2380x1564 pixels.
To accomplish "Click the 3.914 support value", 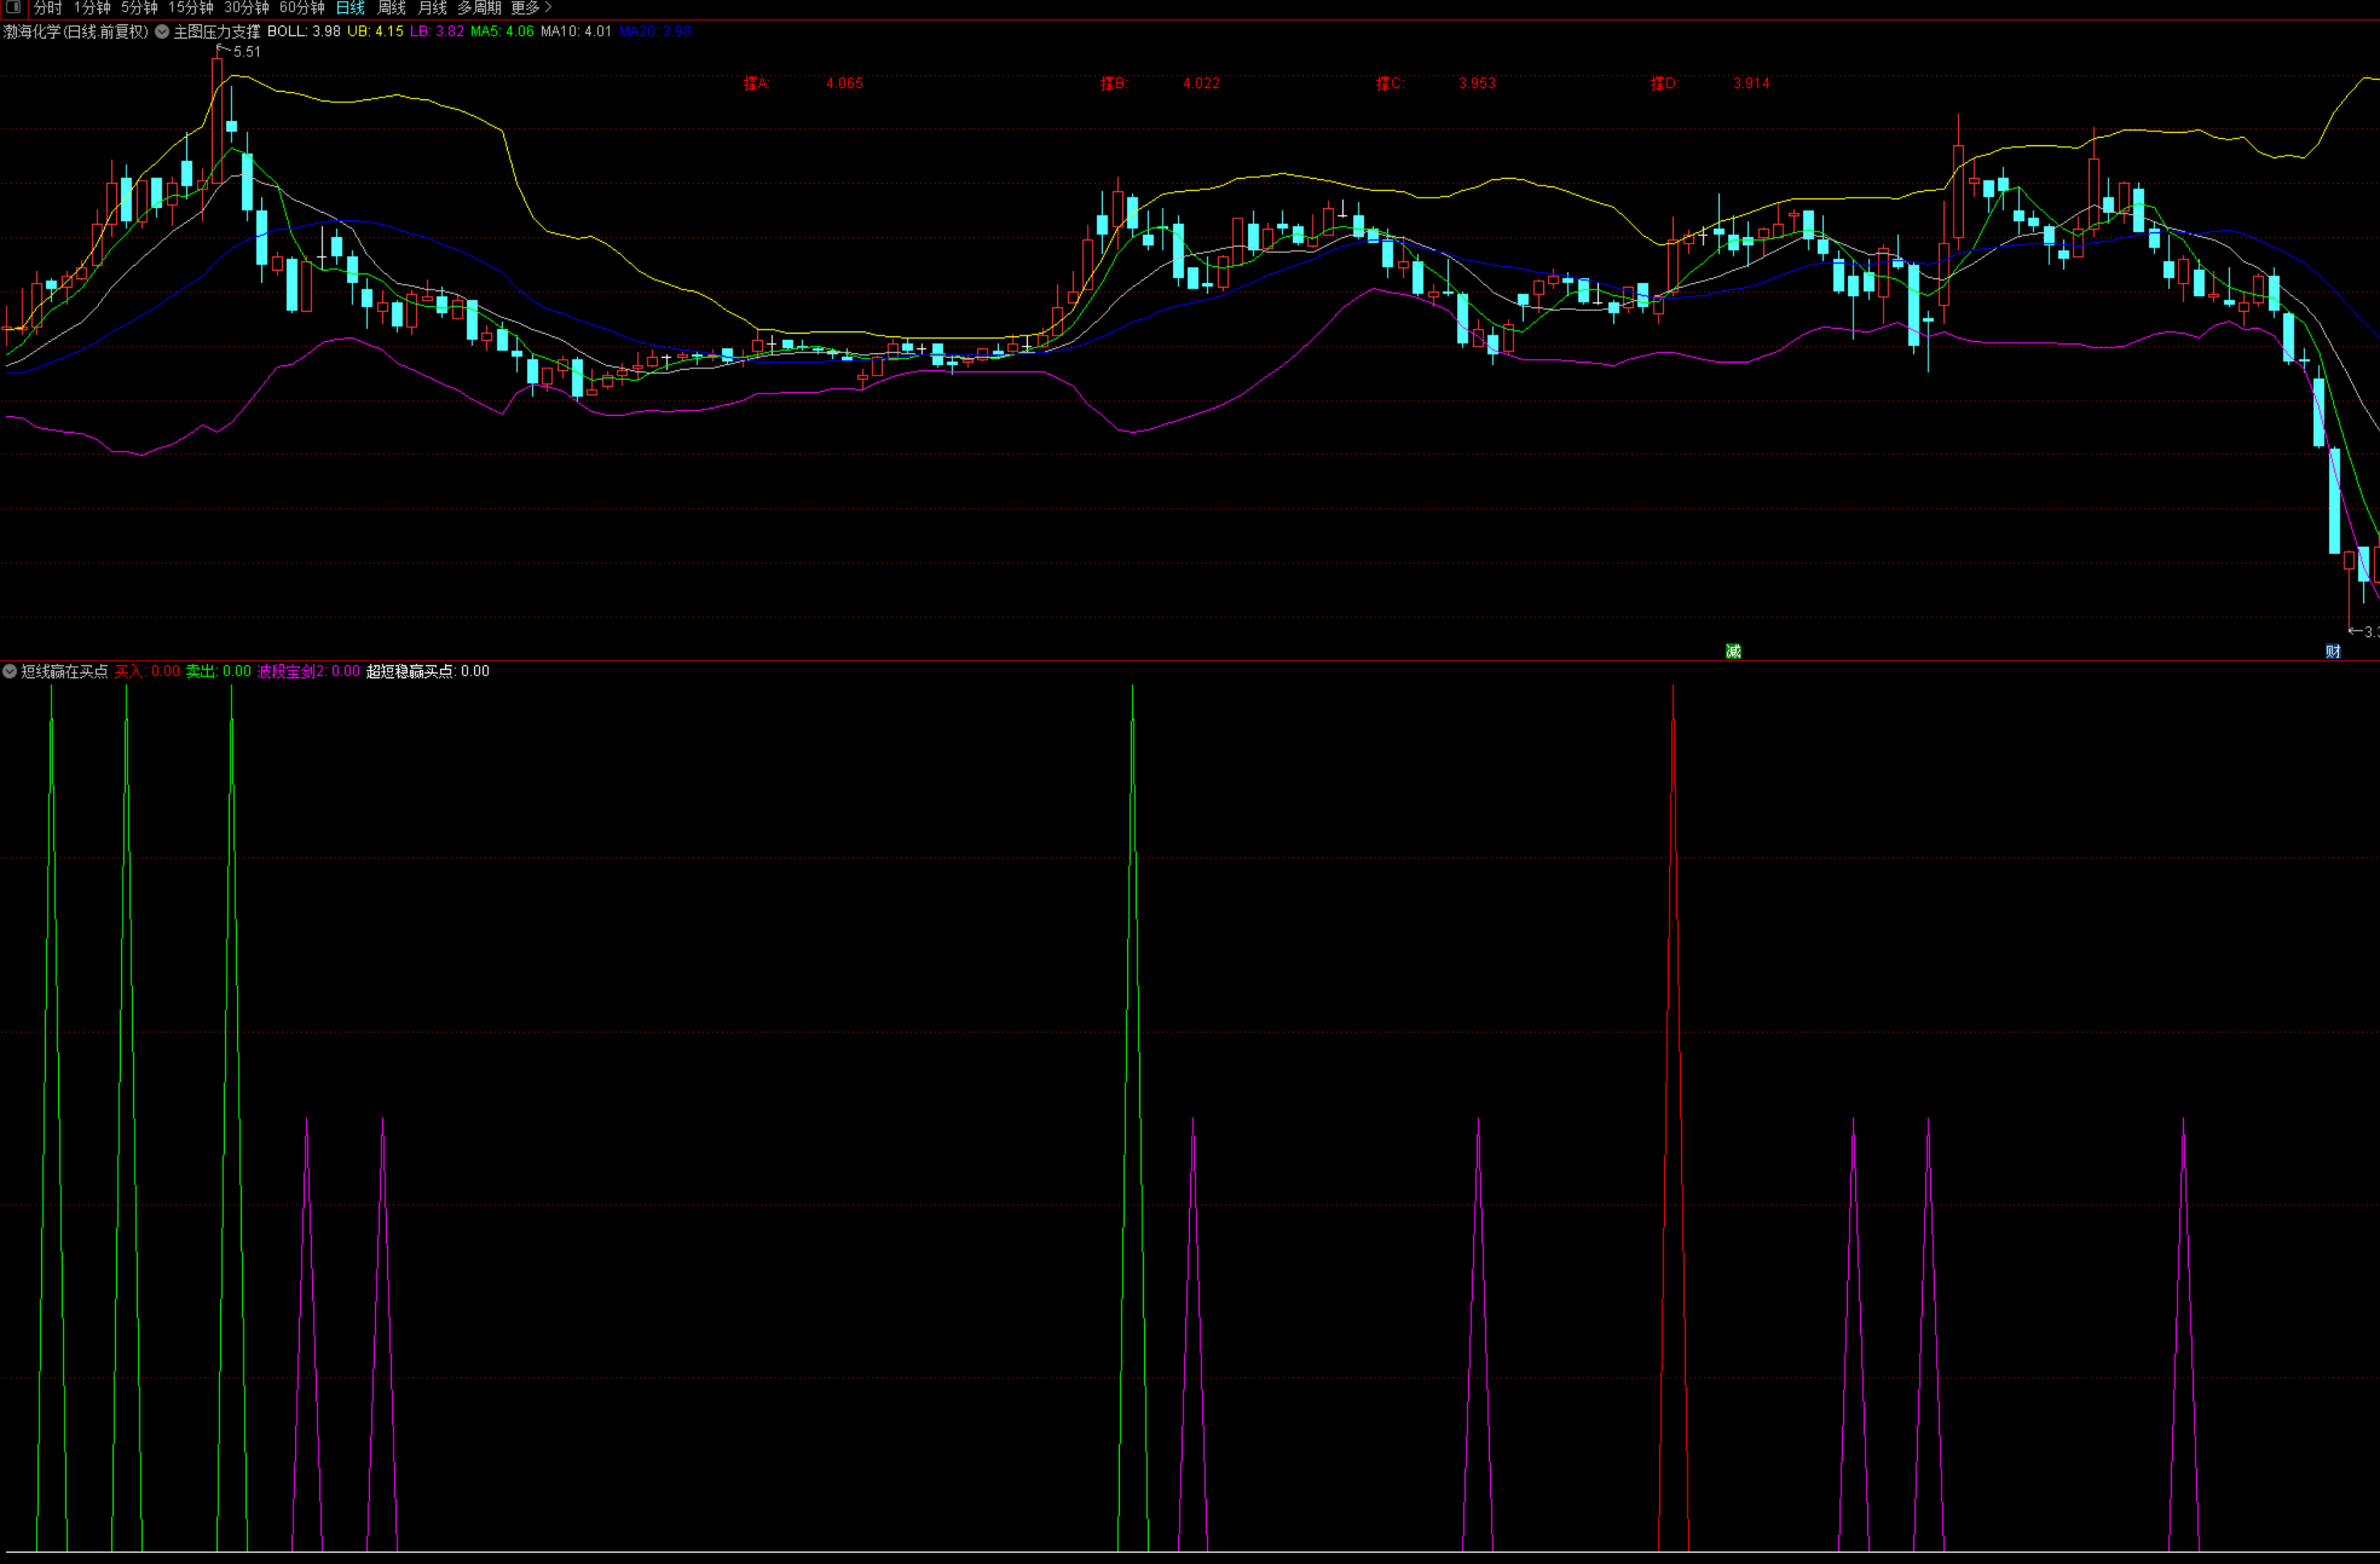I will (x=1751, y=83).
